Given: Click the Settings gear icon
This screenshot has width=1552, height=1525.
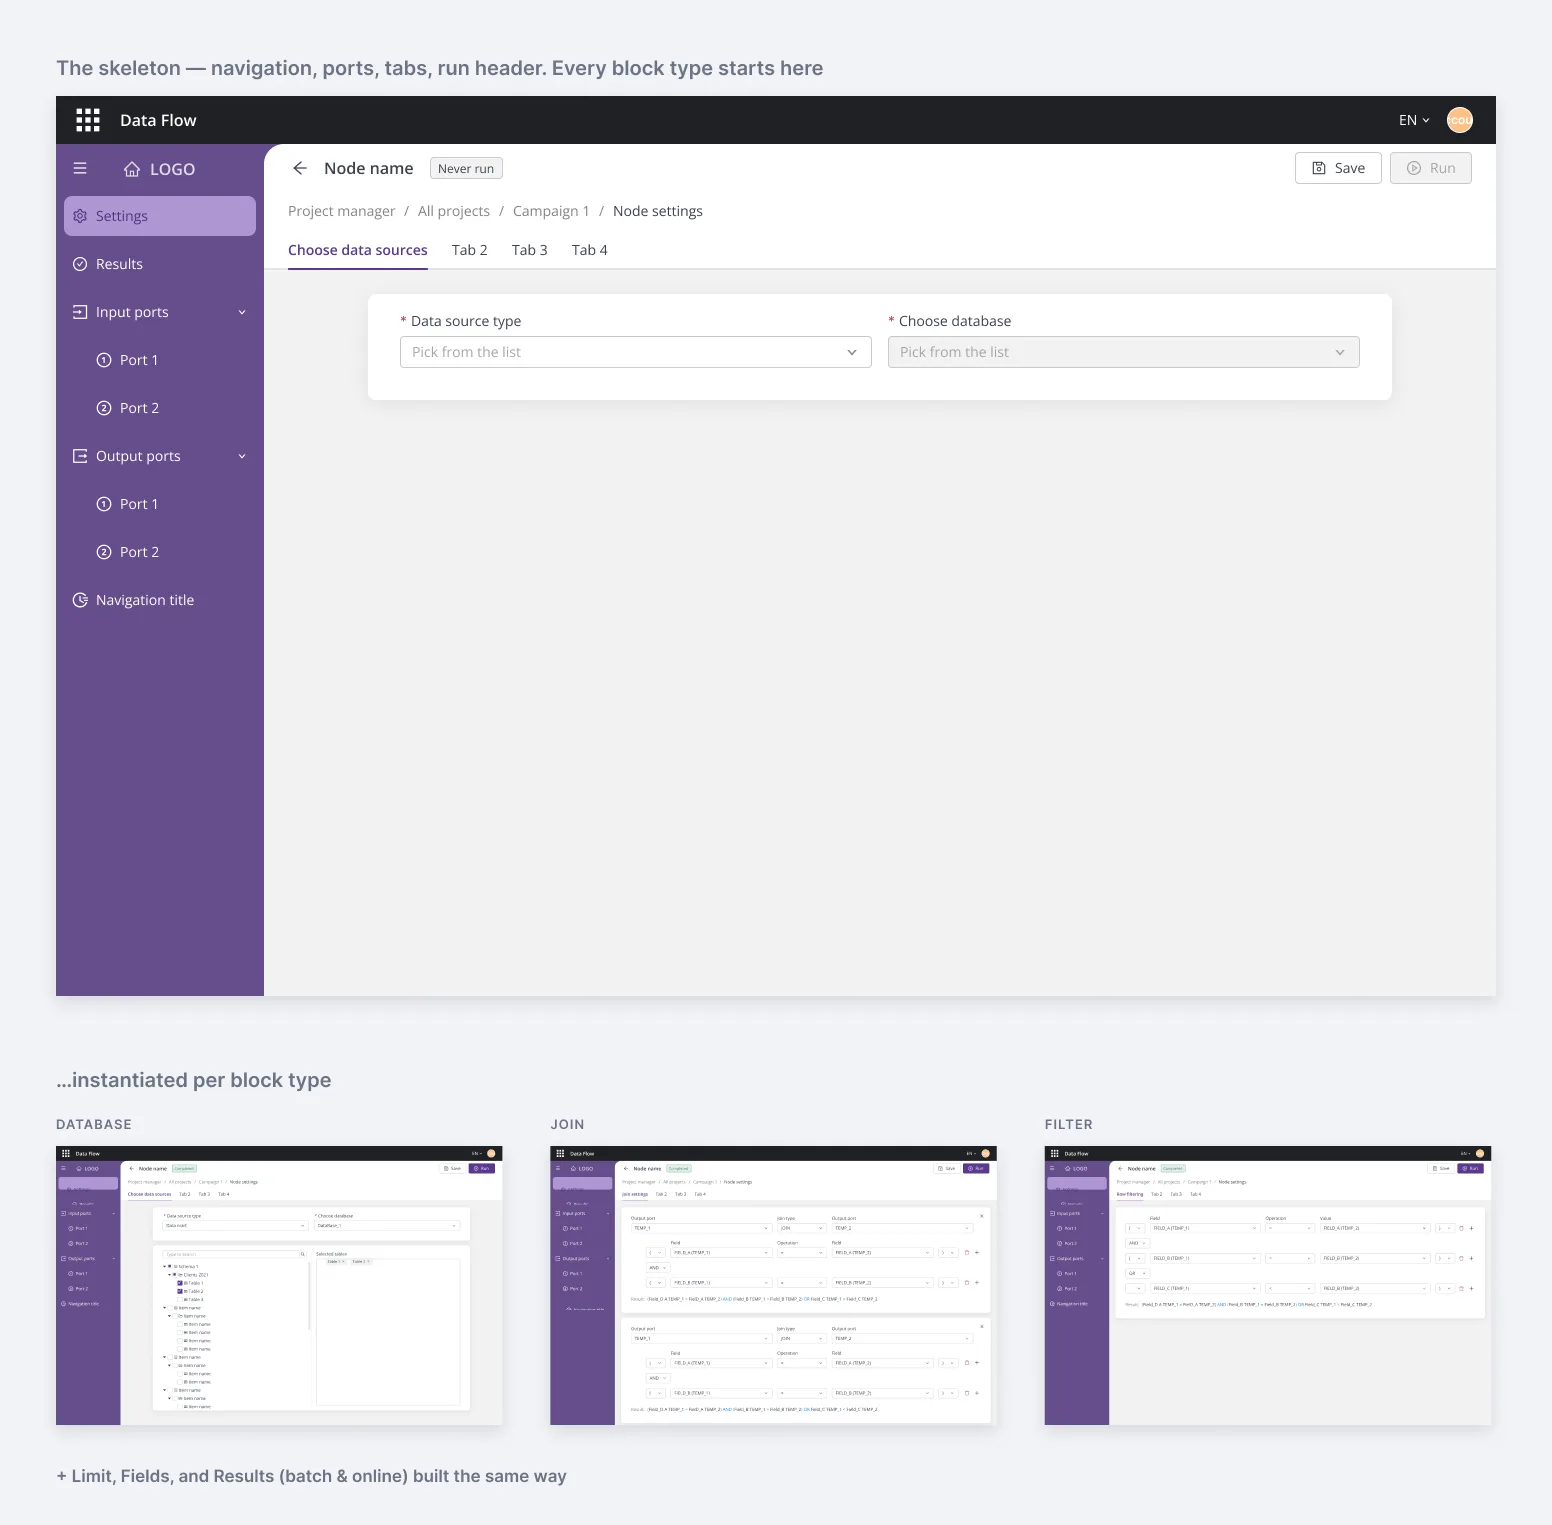Looking at the screenshot, I should 80,216.
